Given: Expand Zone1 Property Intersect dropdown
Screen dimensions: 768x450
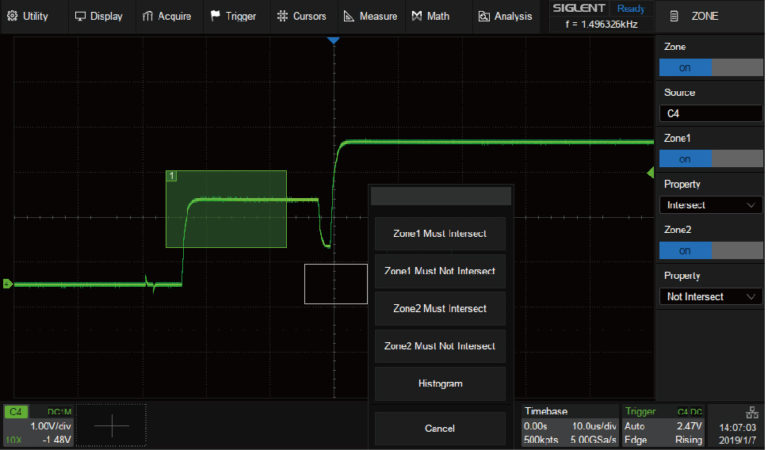Looking at the screenshot, I should coord(710,205).
